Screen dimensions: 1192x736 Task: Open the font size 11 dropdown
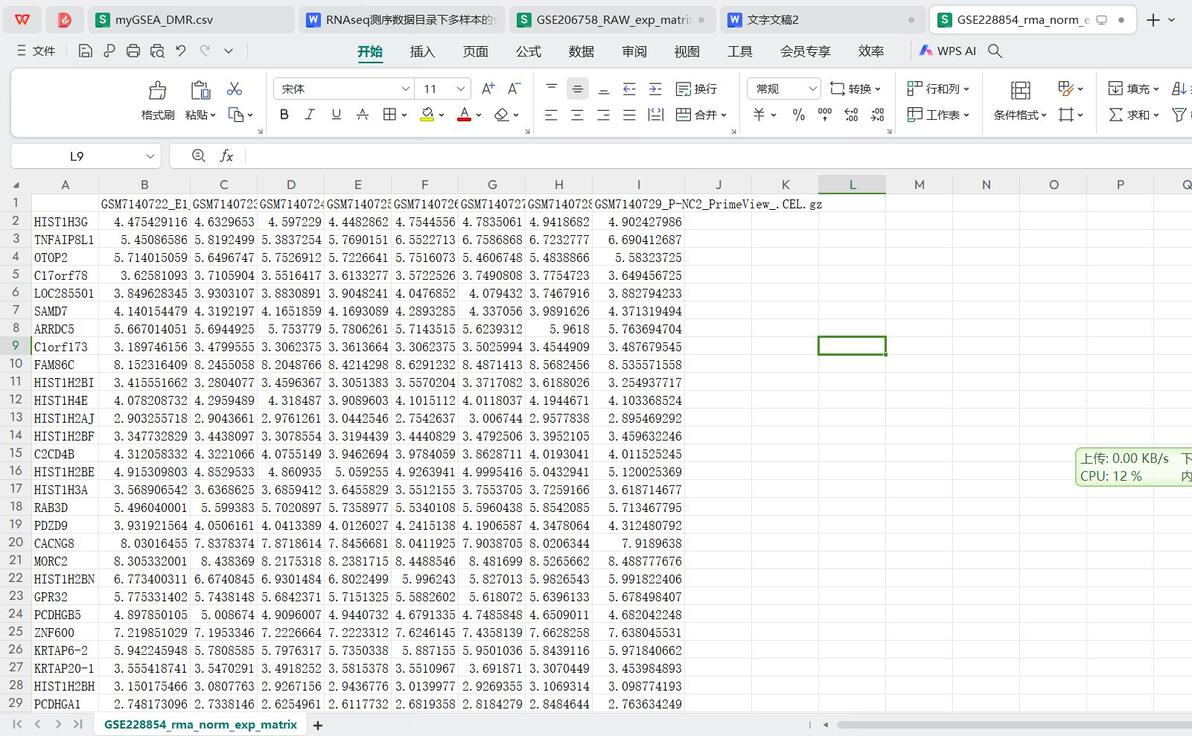461,89
